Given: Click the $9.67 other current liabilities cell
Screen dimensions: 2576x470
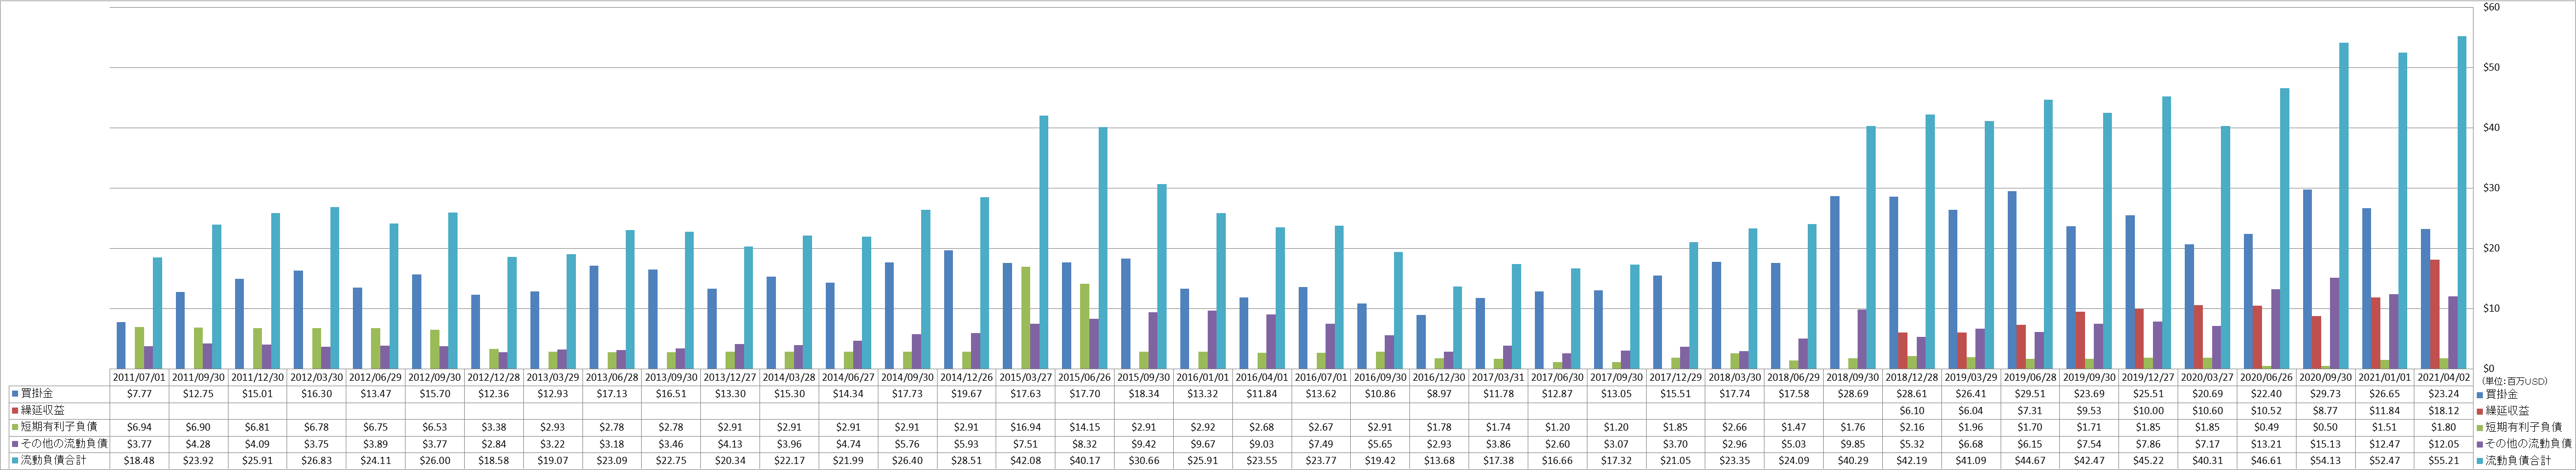Looking at the screenshot, I should click(1203, 443).
